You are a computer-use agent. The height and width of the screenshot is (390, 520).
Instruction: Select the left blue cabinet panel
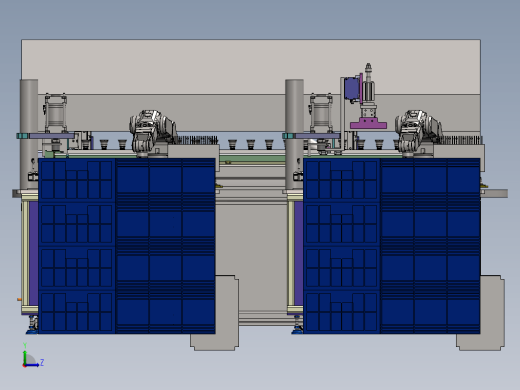click(127, 246)
